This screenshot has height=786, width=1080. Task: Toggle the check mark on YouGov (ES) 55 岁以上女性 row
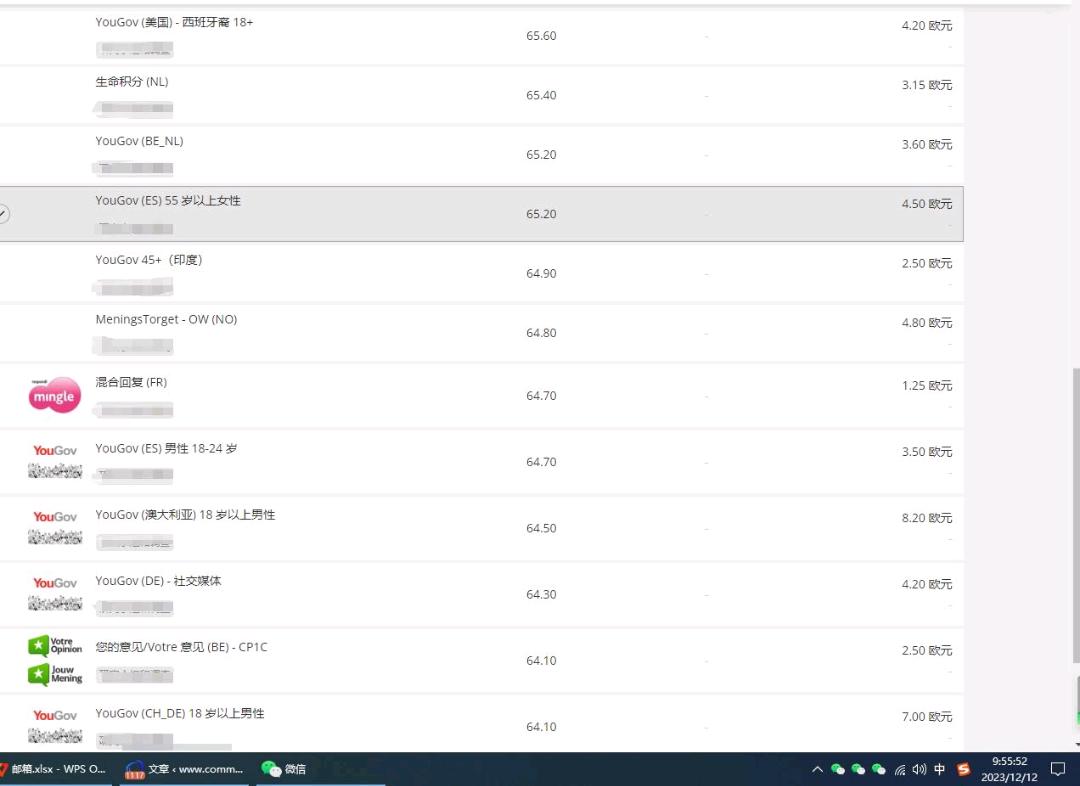point(3,214)
